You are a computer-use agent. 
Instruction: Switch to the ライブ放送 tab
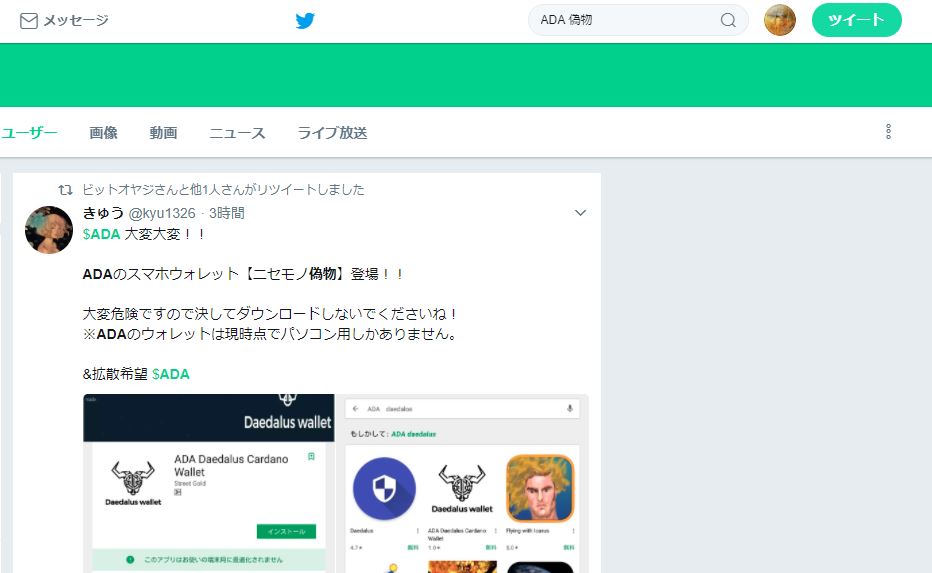(x=332, y=133)
